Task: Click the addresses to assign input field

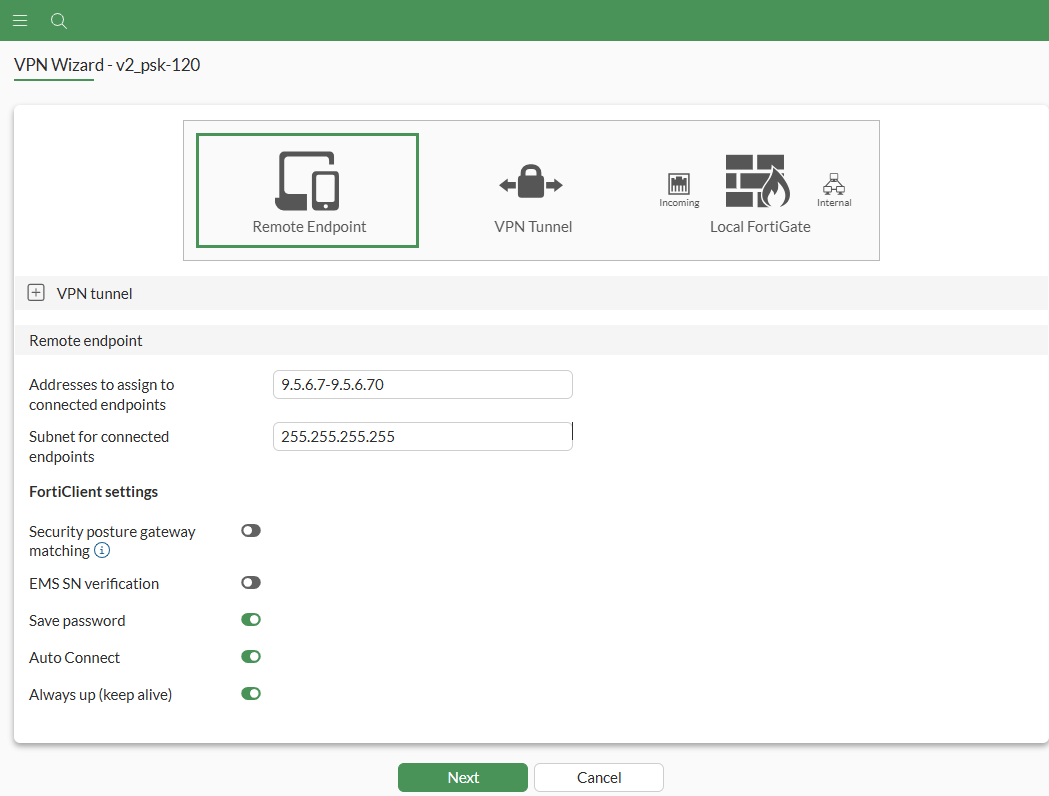Action: [422, 384]
